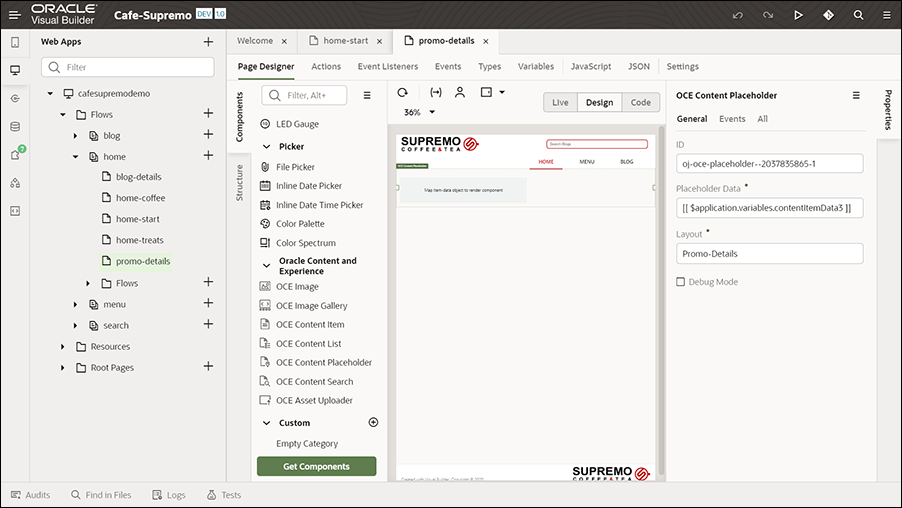Open OCE Content Placeholder properties menu
This screenshot has width=902, height=508.
click(x=856, y=96)
